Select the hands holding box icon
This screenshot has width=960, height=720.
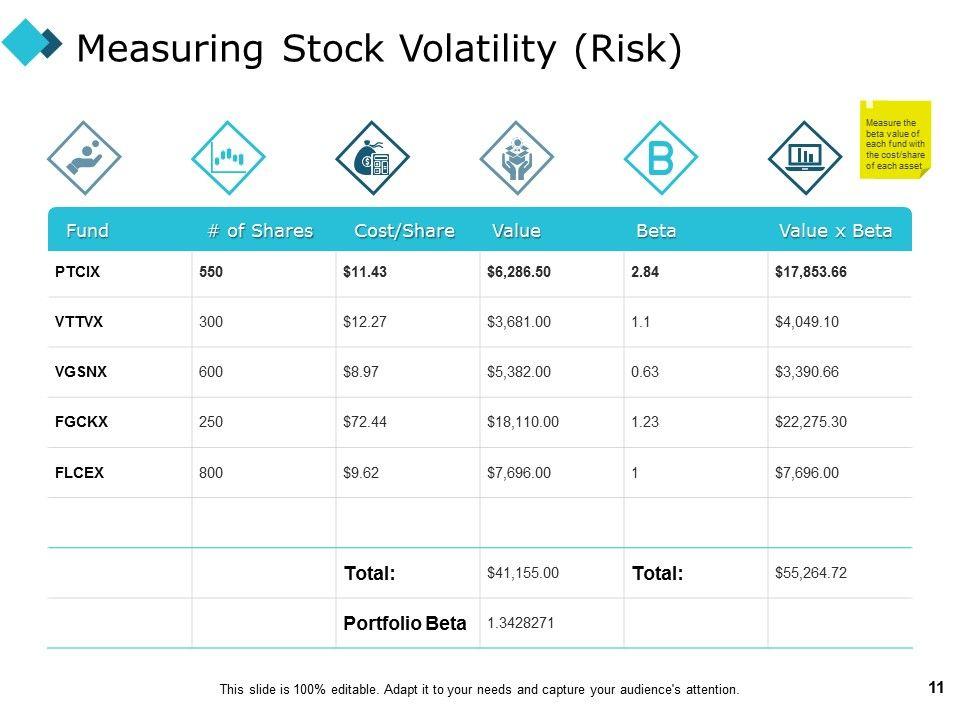[516, 158]
